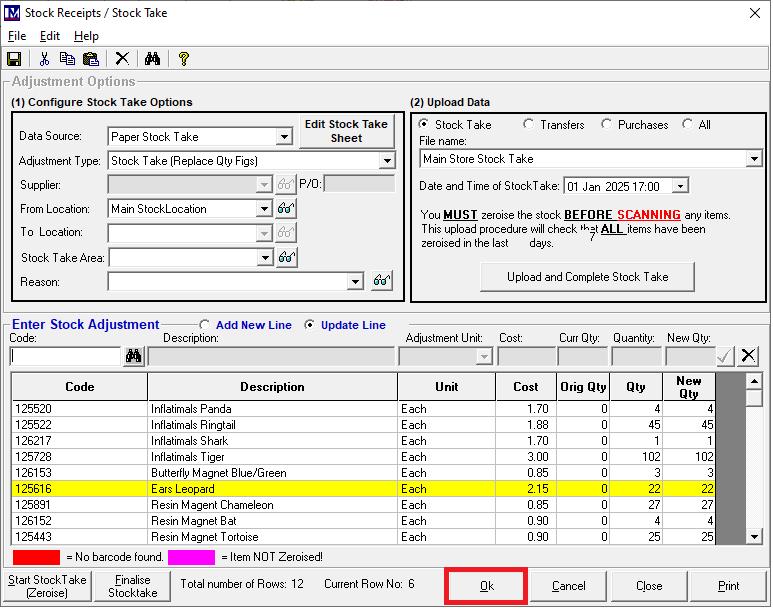Click the Code input field

pyautogui.click(x=65, y=356)
